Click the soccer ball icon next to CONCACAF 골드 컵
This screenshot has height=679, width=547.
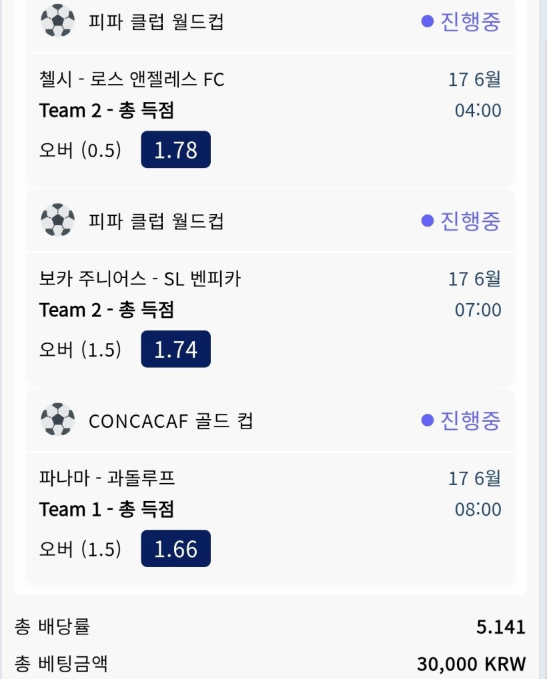tap(58, 420)
